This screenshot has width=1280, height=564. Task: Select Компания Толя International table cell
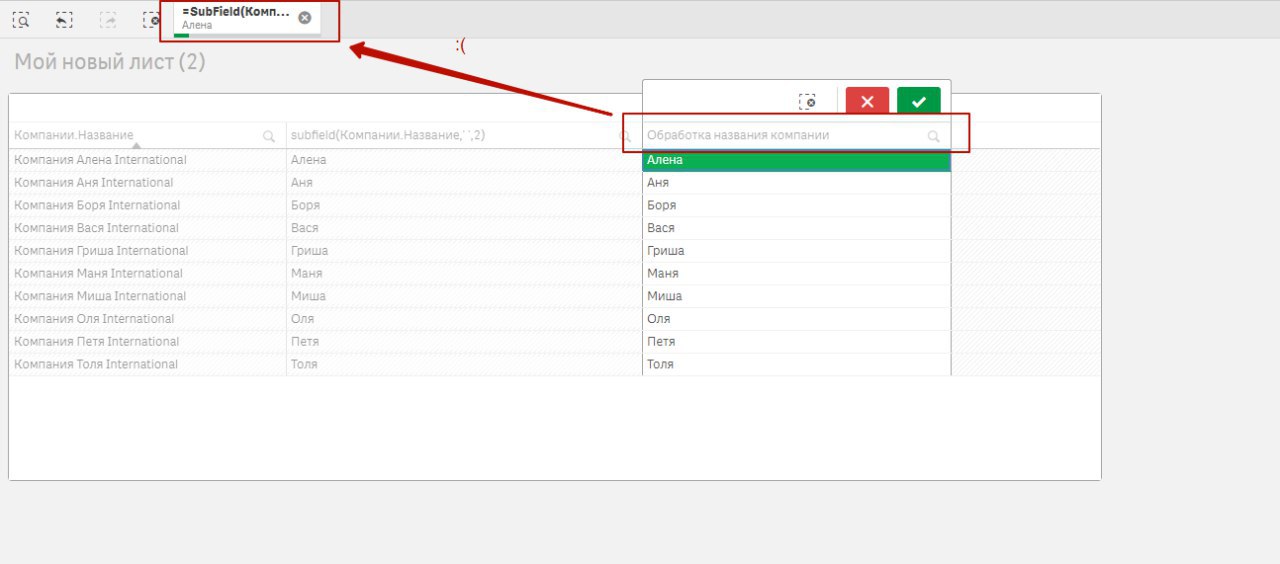147,364
